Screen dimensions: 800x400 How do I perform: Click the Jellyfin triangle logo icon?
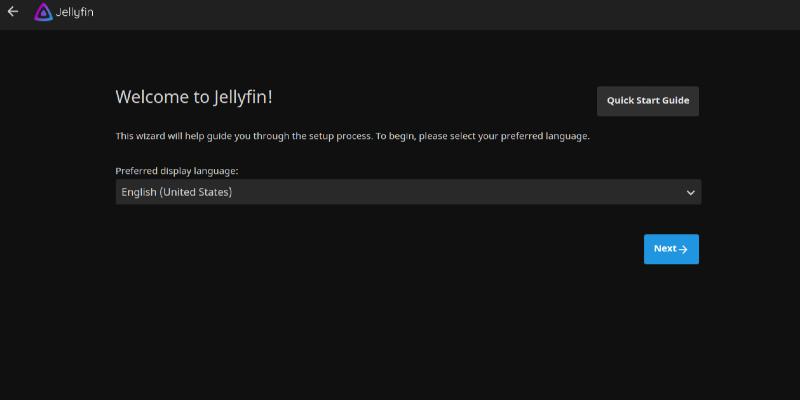tap(43, 13)
